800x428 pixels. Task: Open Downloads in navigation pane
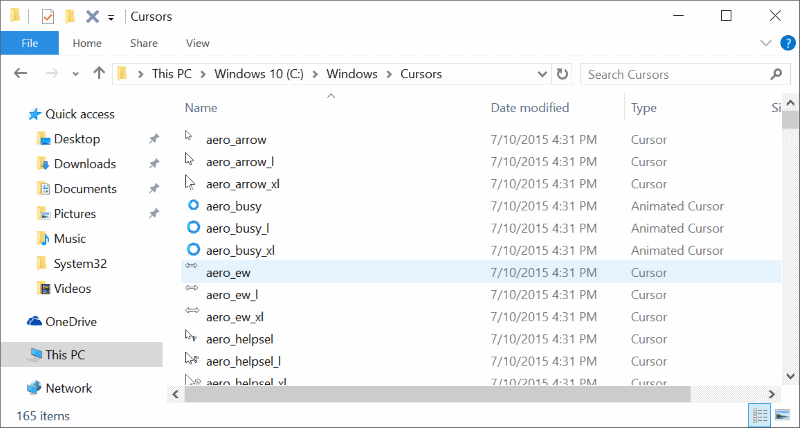85,164
